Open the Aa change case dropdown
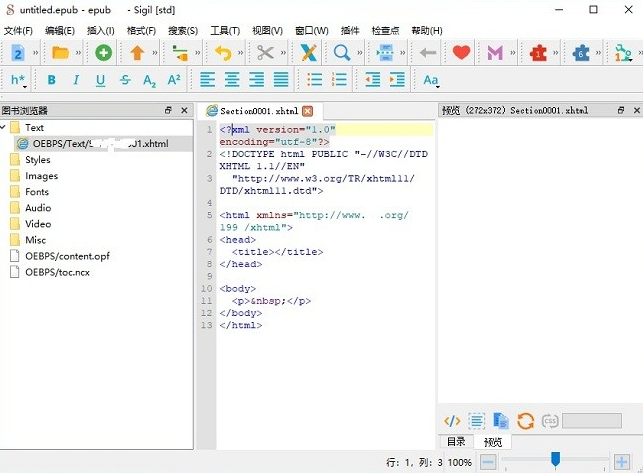Screen dimensions: 643x473 431,80
